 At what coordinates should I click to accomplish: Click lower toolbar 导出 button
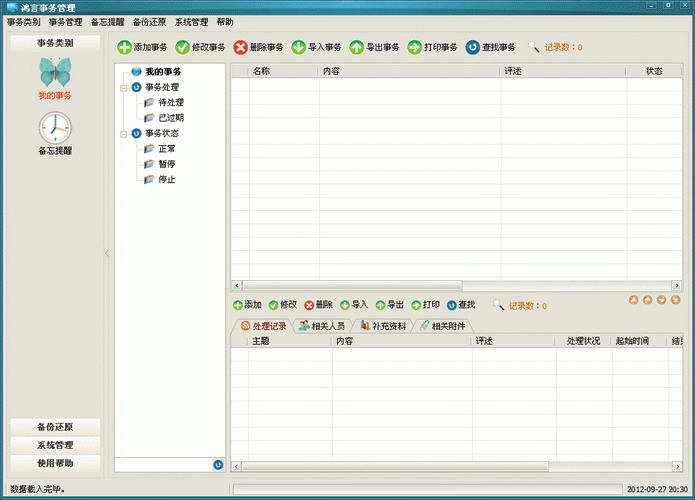click(390, 305)
